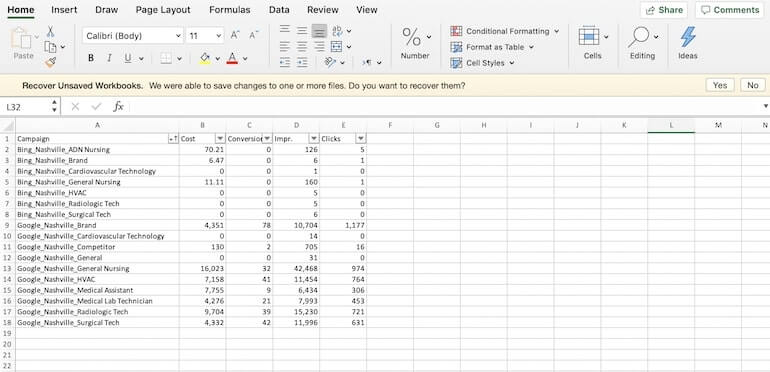Click the Ideas lightning bolt icon
This screenshot has width=770, height=372.
688,37
